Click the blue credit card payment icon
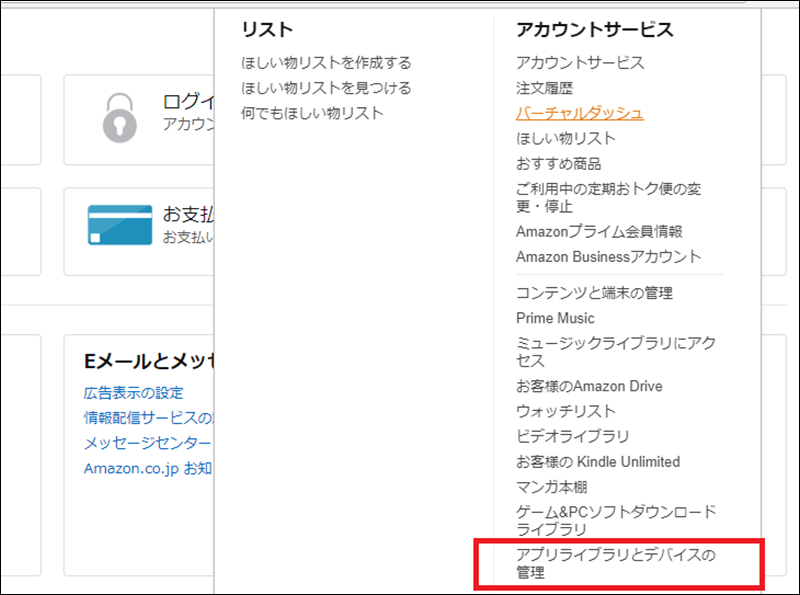Screen dimensions: 800x595 point(120,225)
